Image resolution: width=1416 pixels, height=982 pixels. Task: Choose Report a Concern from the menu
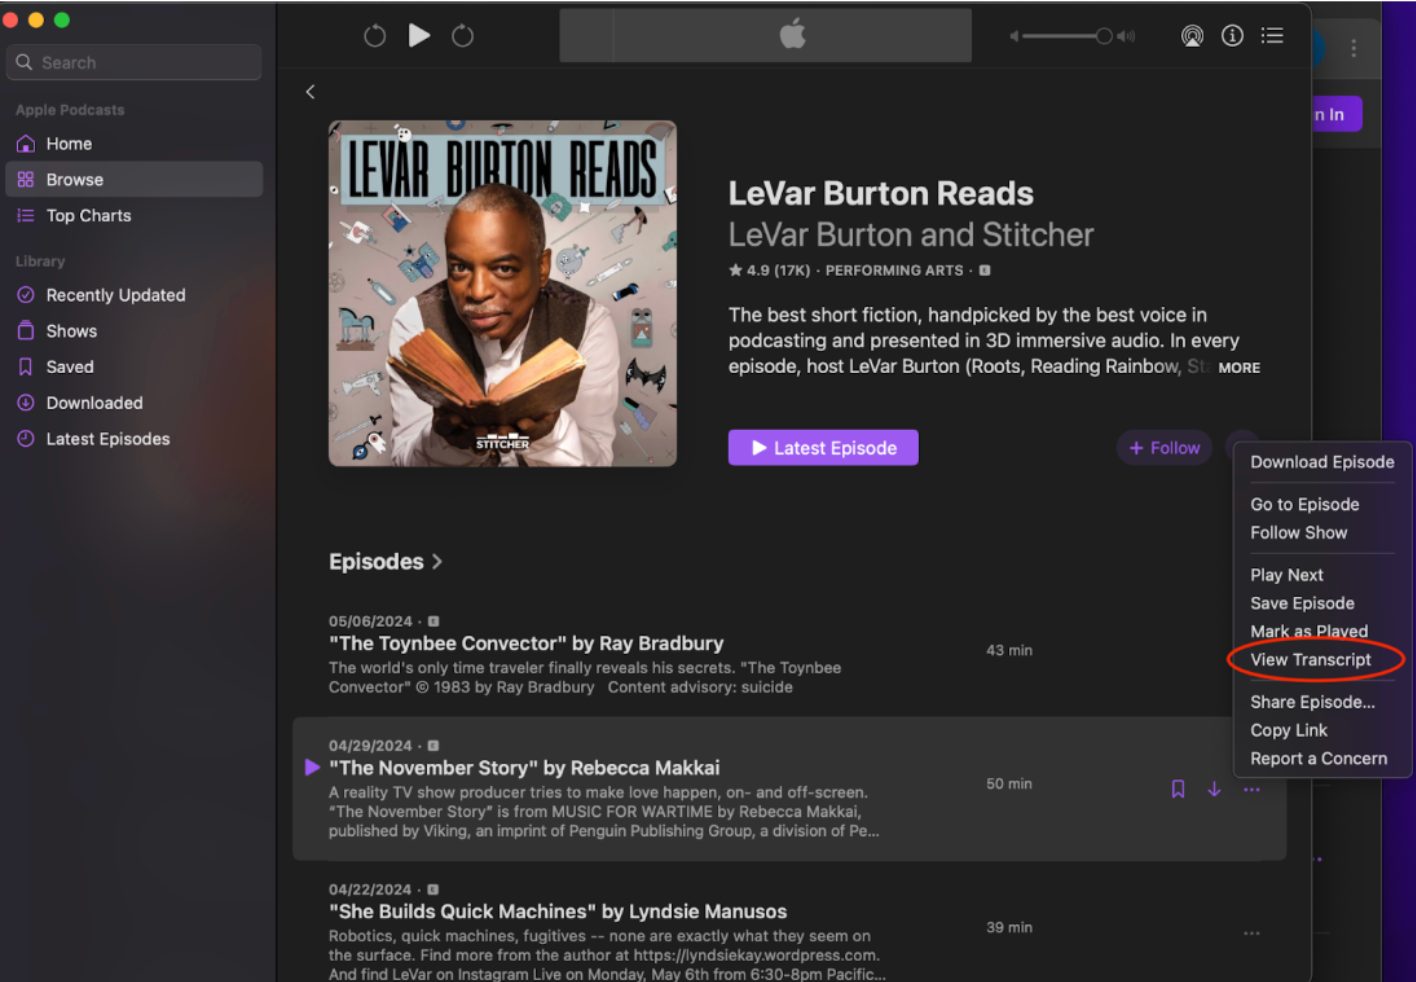[x=1319, y=758]
